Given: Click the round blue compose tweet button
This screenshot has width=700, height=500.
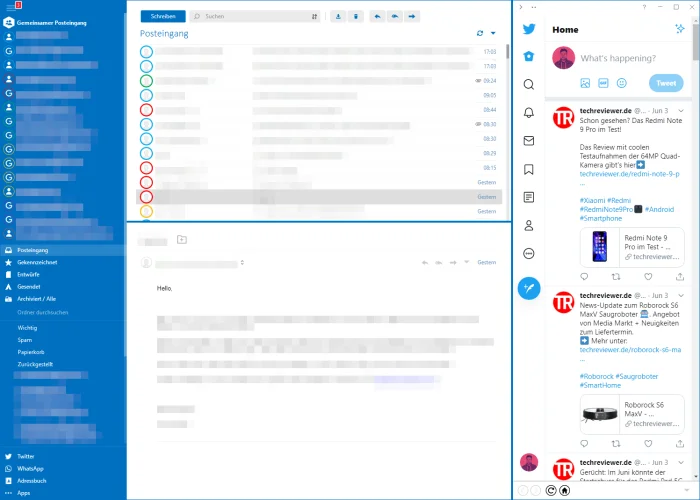Looking at the screenshot, I should pyautogui.click(x=529, y=288).
